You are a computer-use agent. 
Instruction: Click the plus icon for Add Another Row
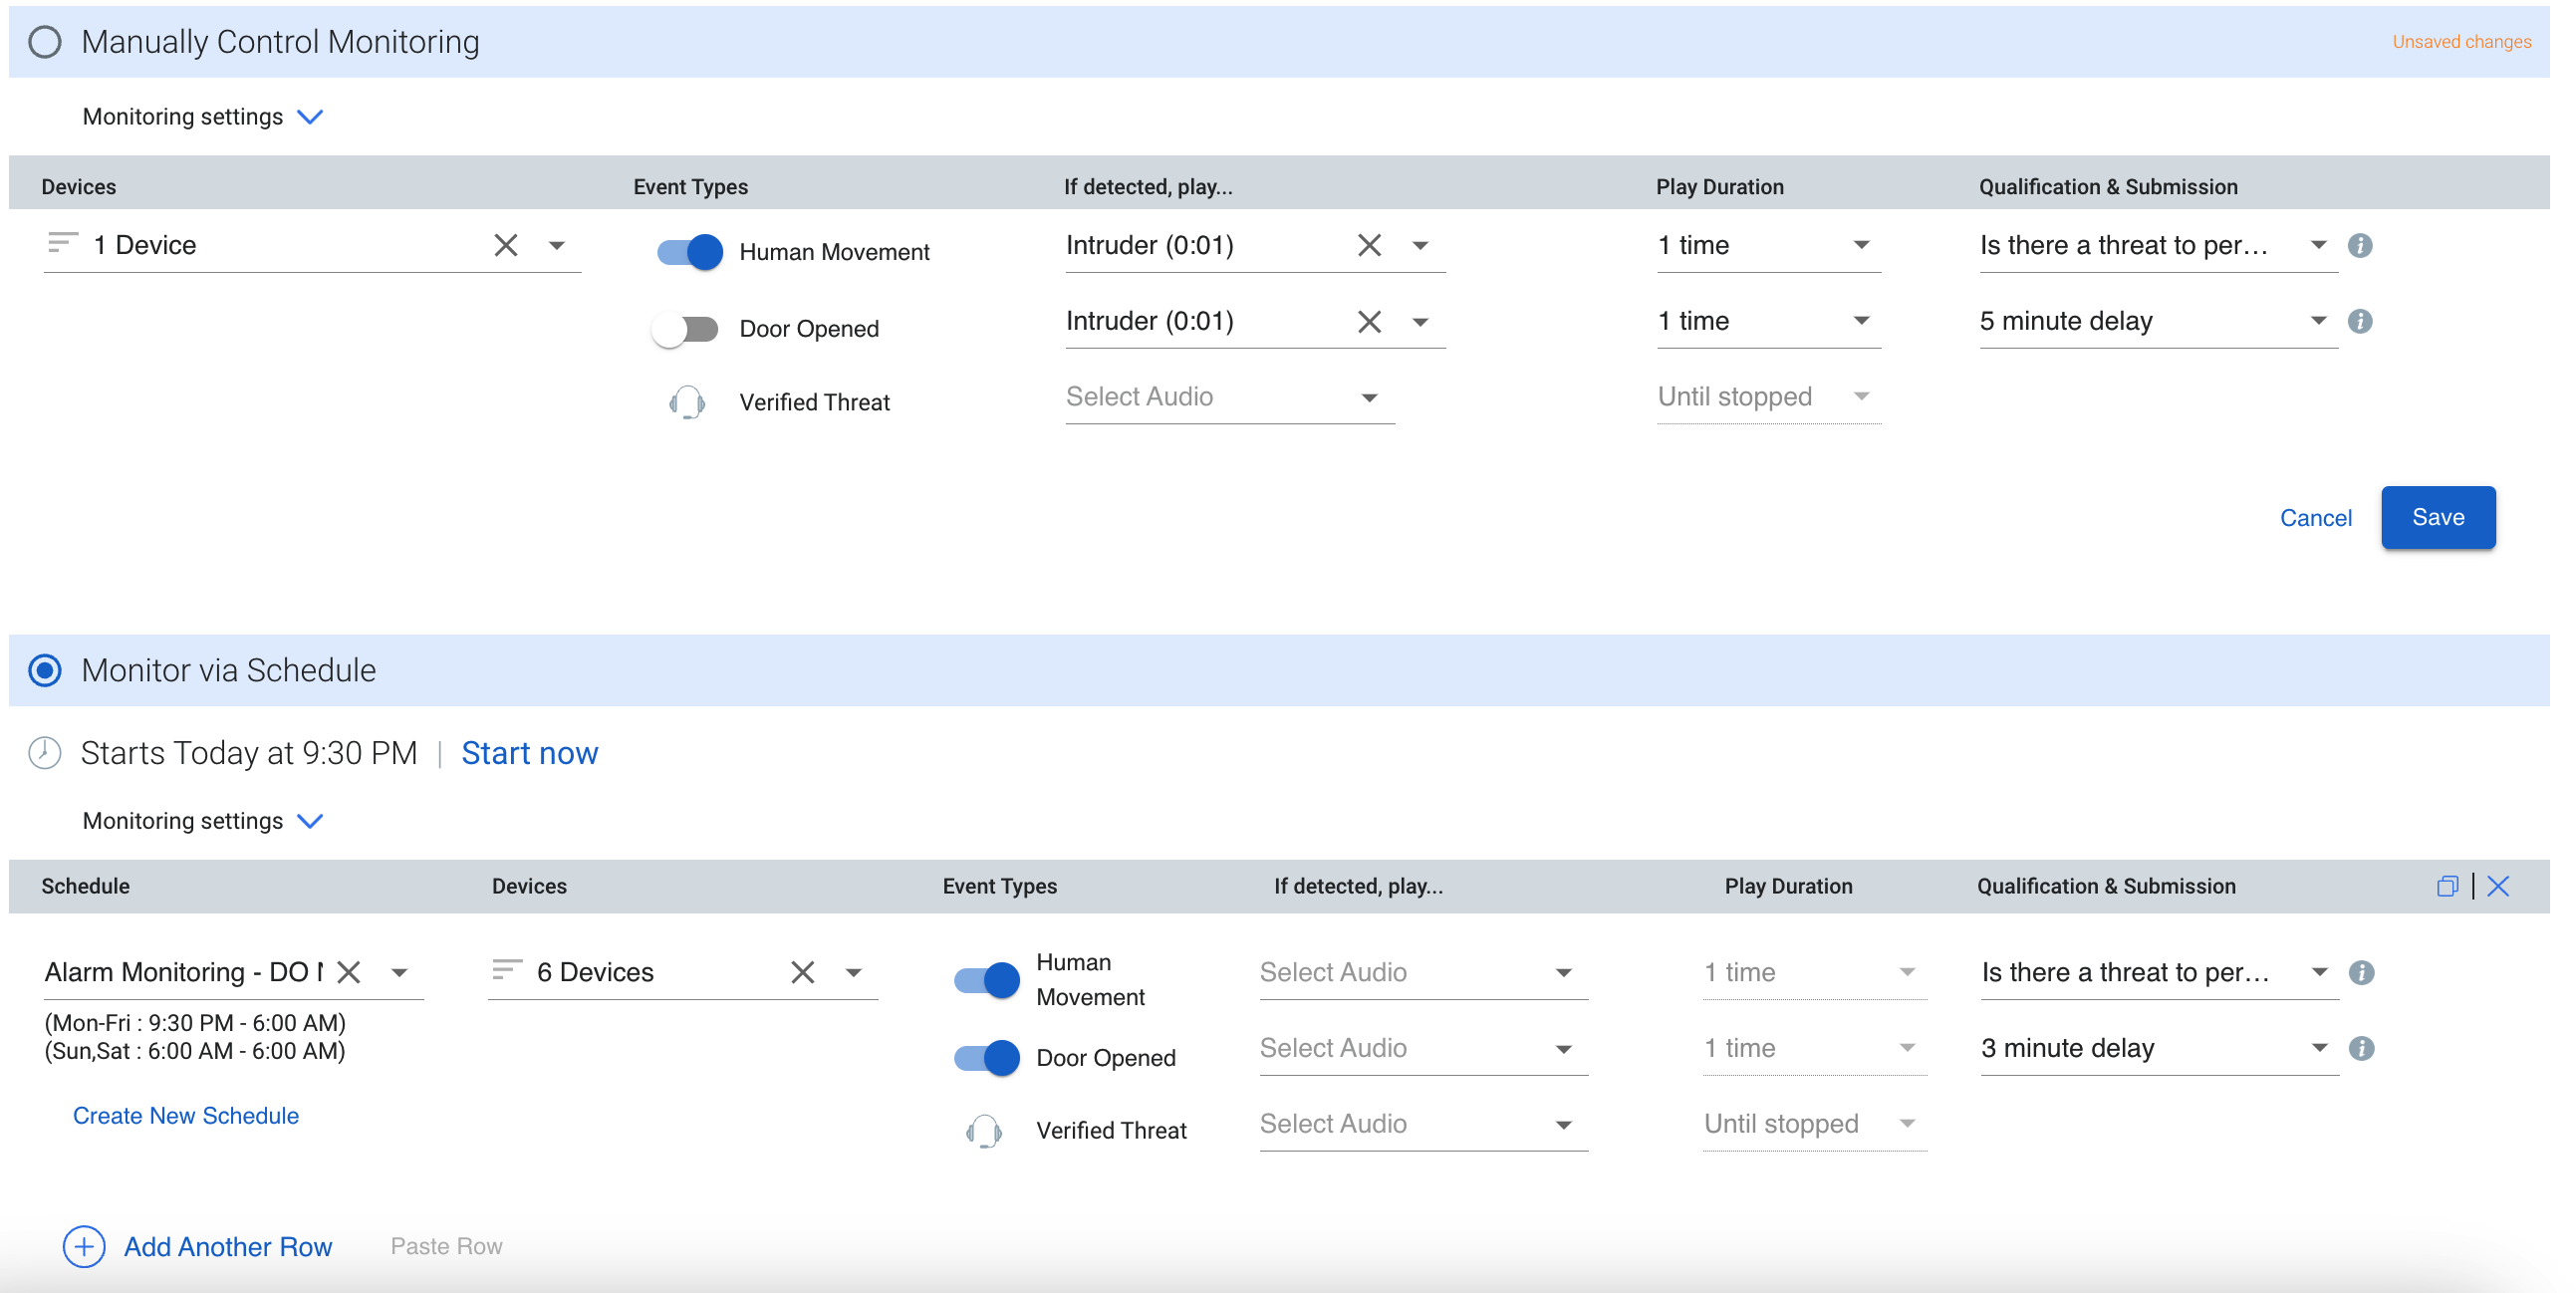tap(84, 1246)
